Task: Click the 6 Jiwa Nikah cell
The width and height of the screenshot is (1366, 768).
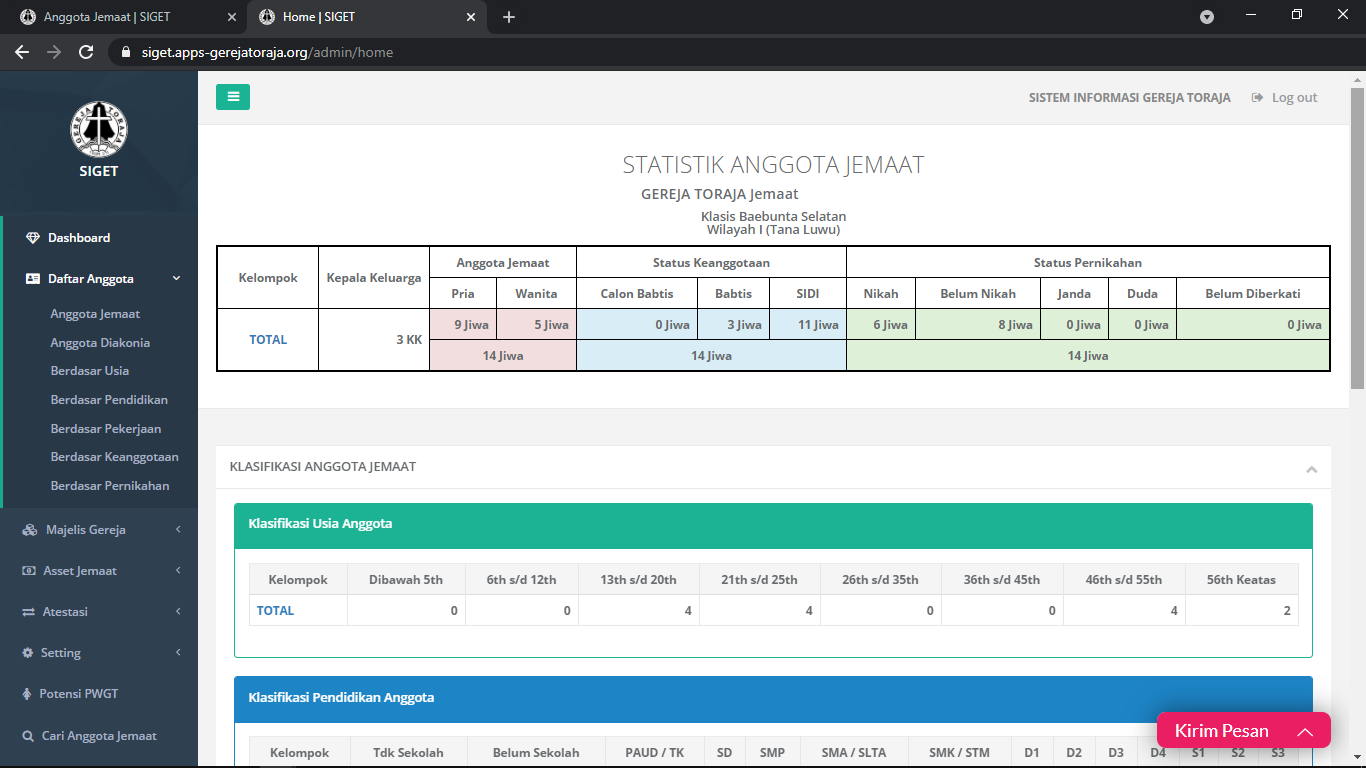Action: (881, 324)
